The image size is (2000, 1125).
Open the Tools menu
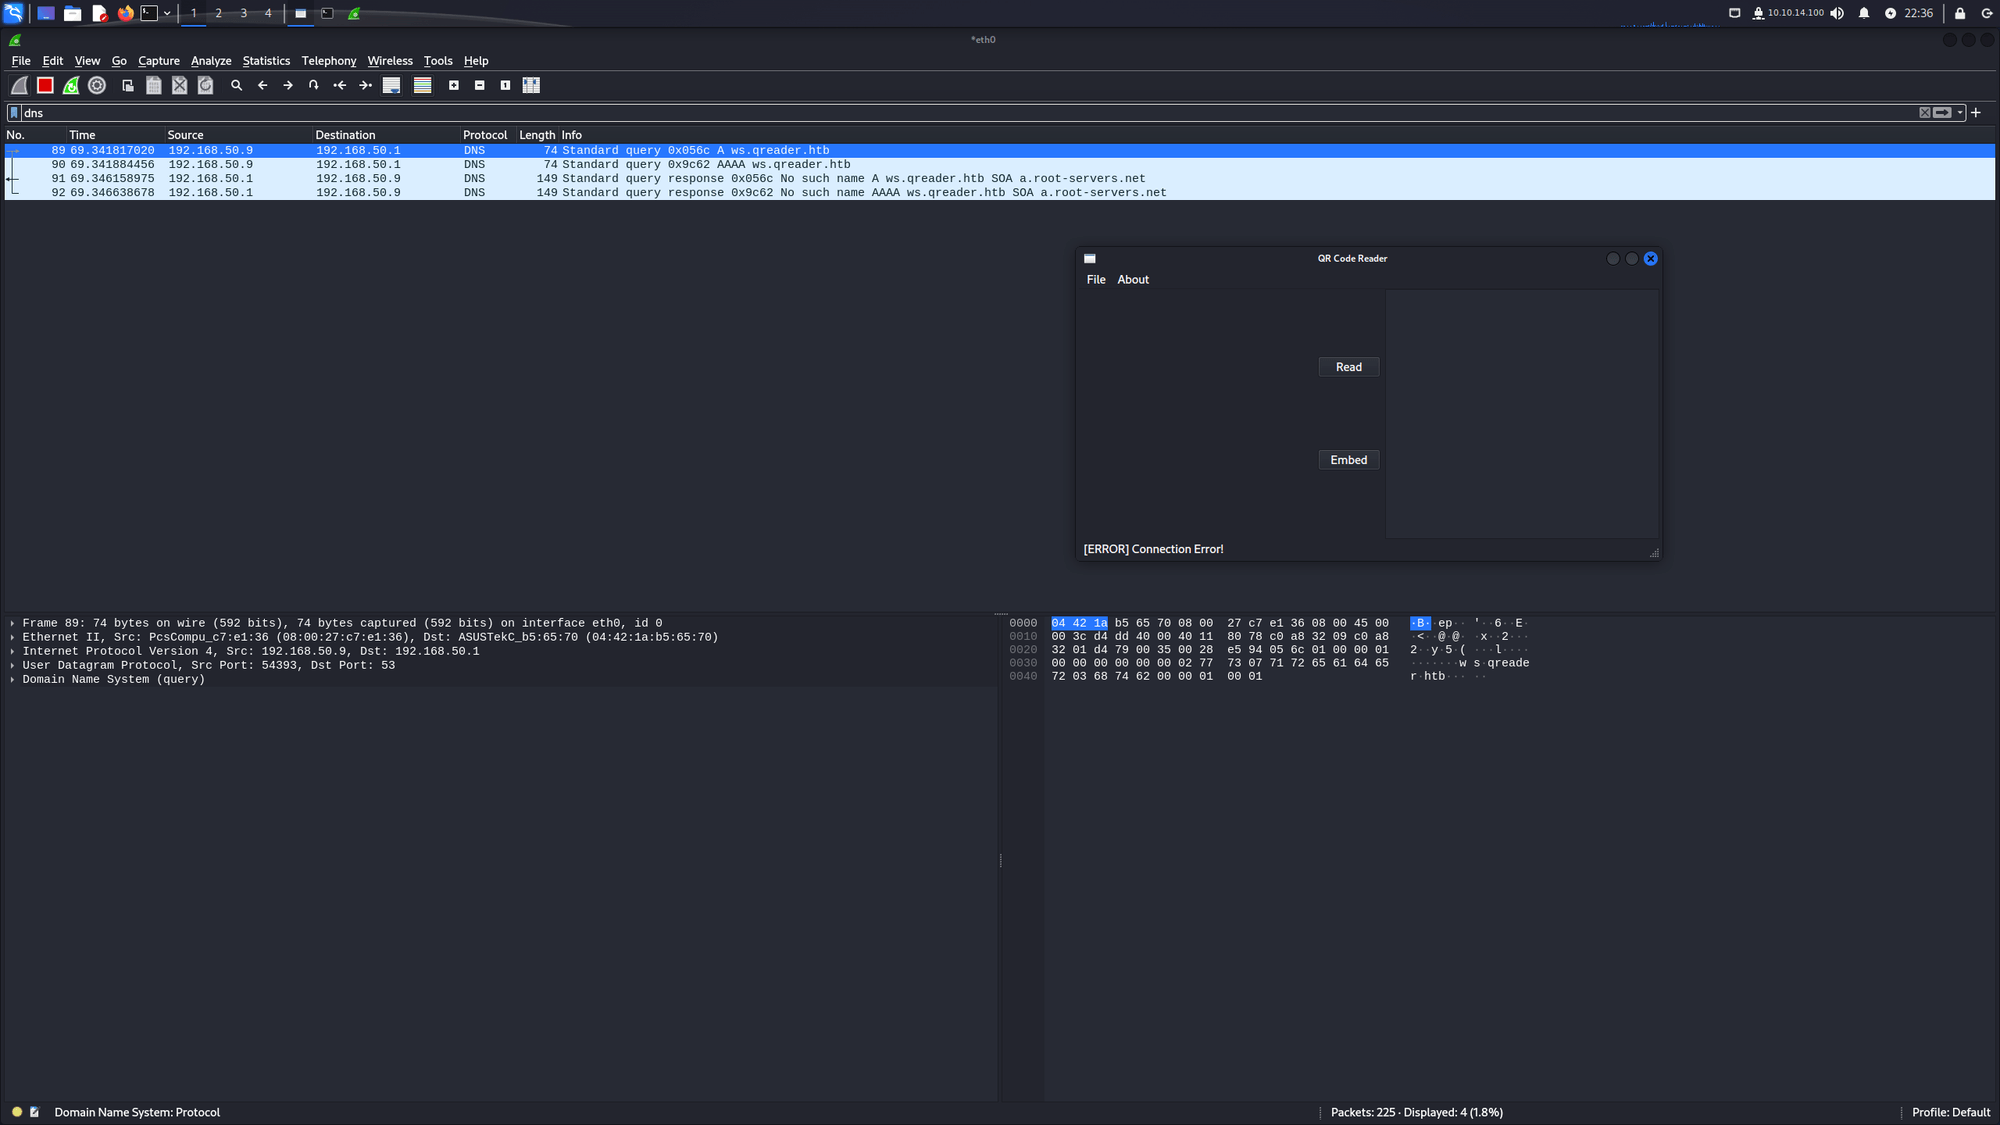click(x=438, y=61)
